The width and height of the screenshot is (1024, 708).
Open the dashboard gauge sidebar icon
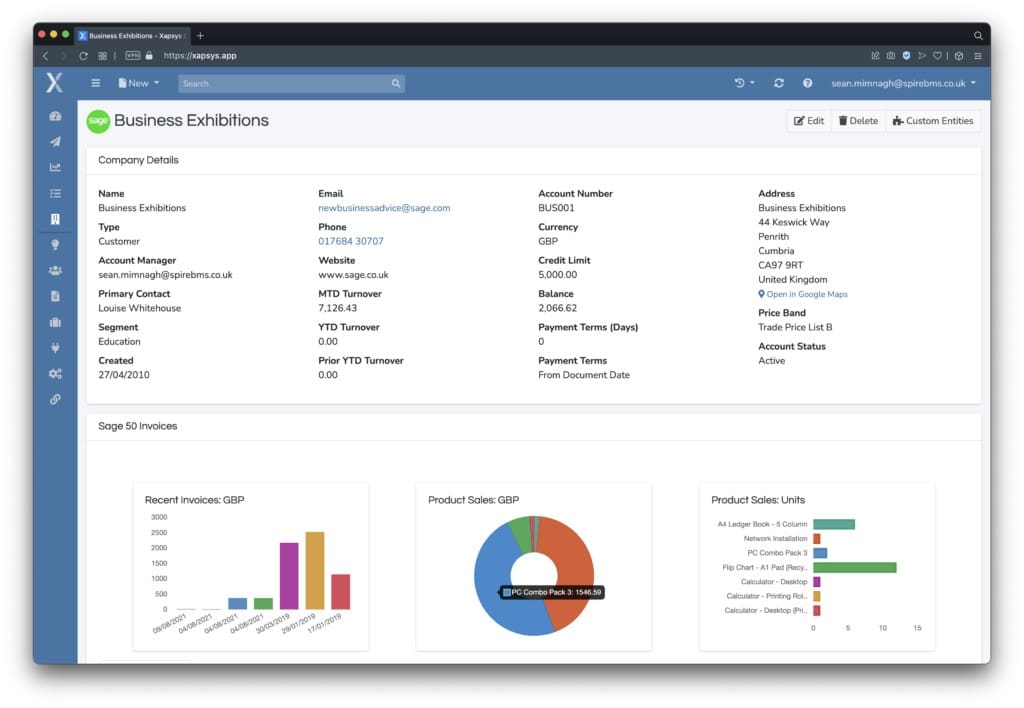(x=56, y=116)
